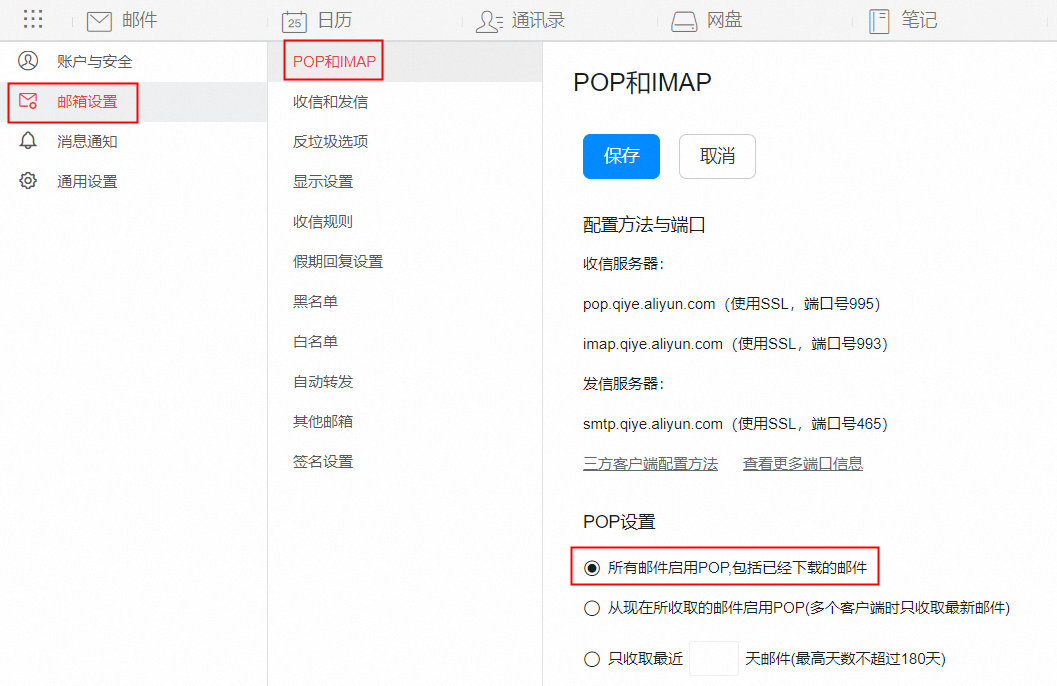The height and width of the screenshot is (686, 1057).
Task: Click the days number input box
Action: 714,659
